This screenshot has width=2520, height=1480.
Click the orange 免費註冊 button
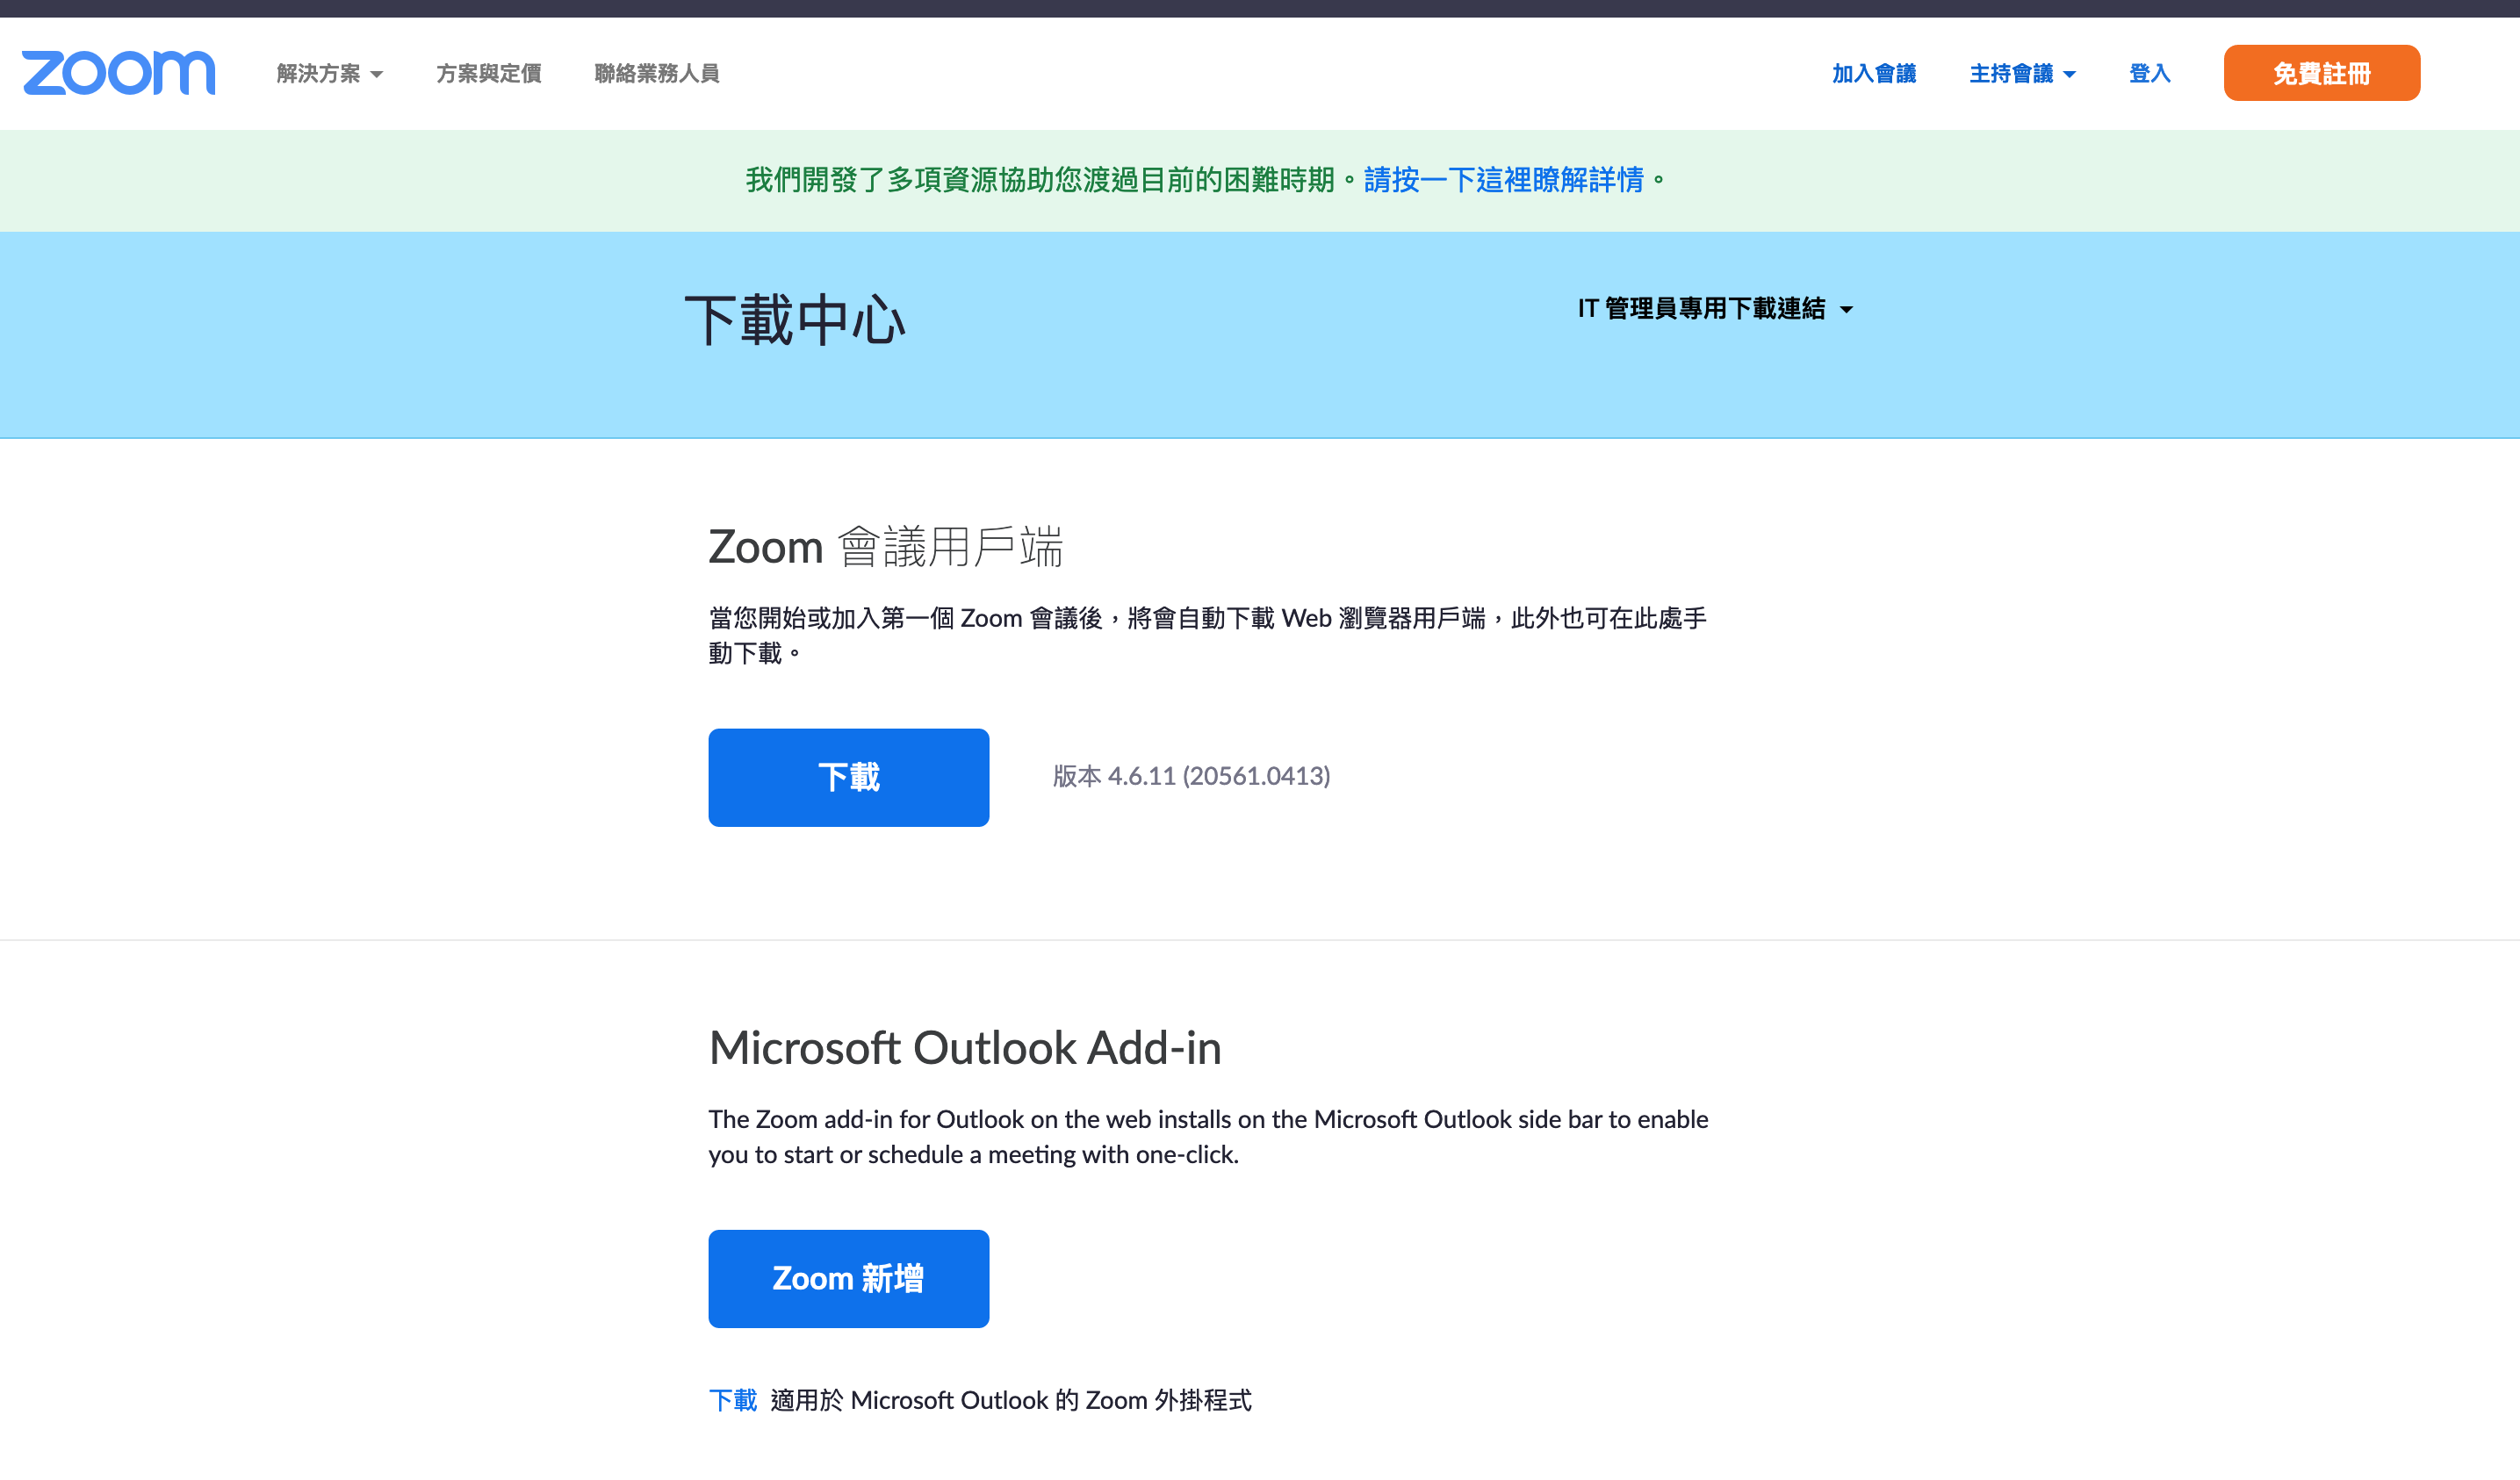(2321, 73)
